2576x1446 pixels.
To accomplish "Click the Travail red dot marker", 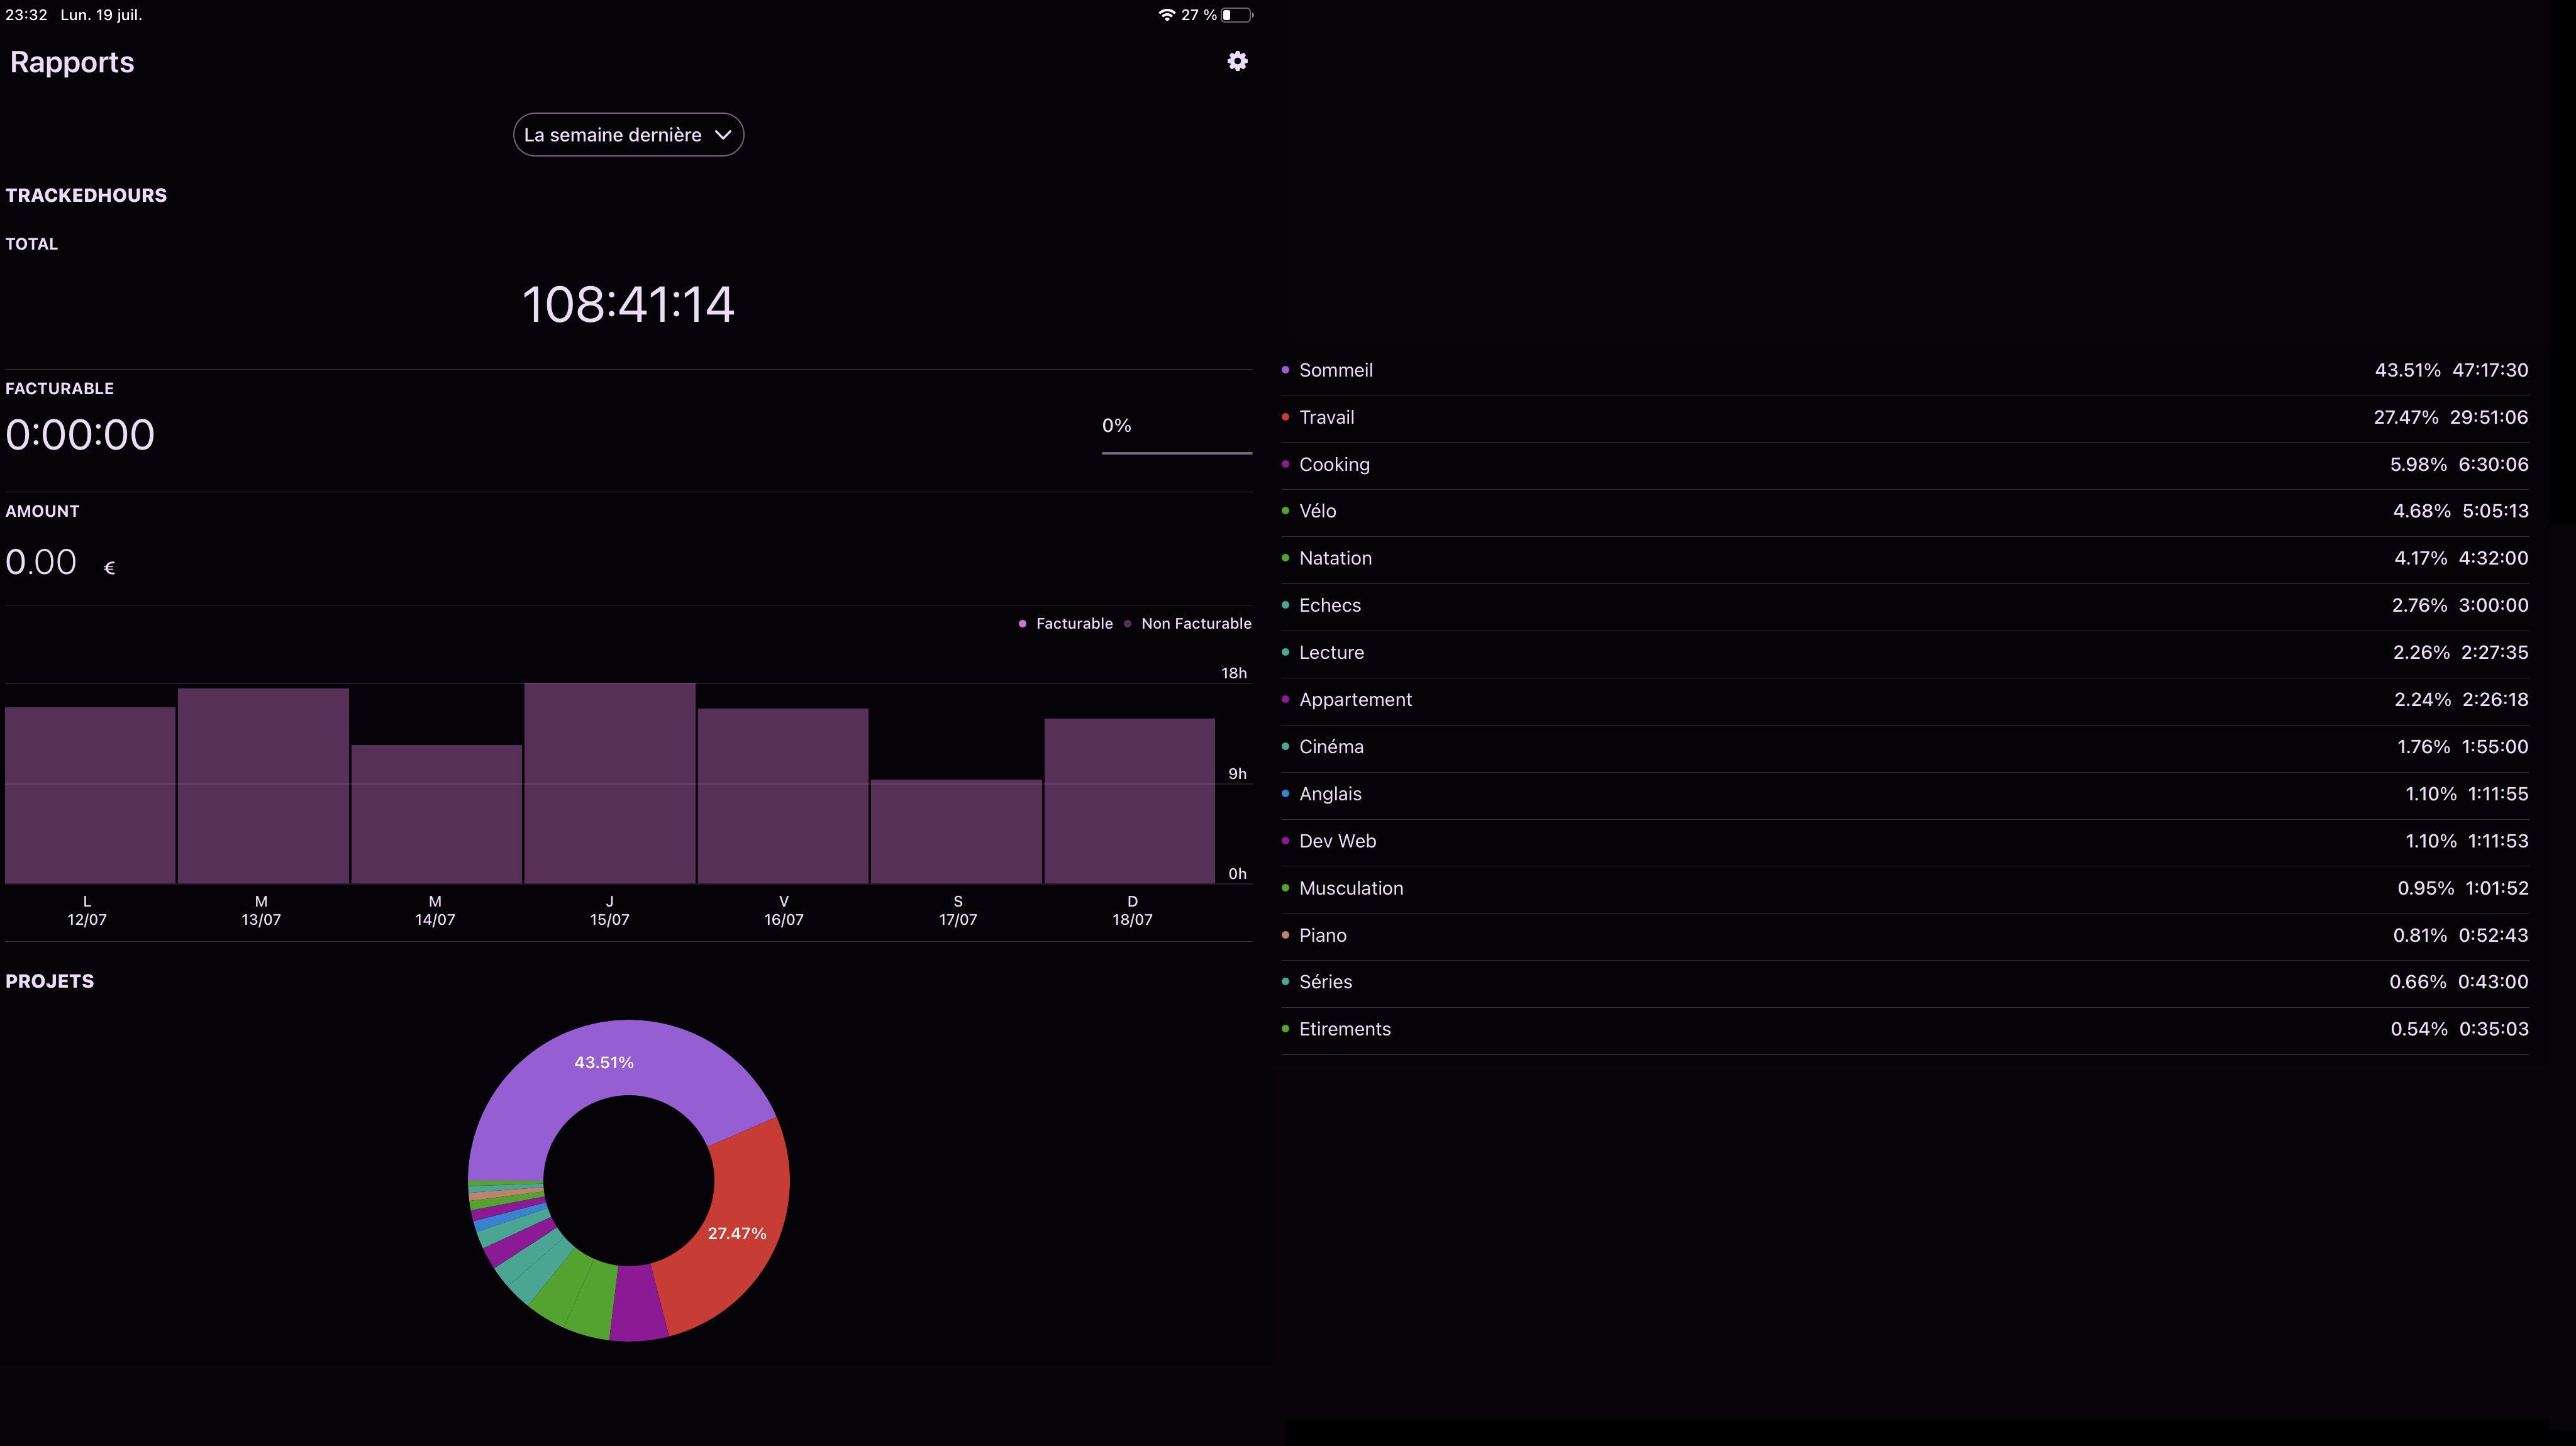I will (1285, 417).
